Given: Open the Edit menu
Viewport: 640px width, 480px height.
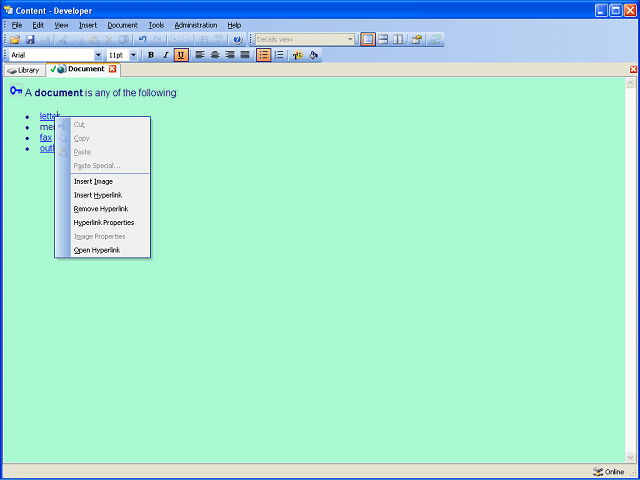Looking at the screenshot, I should pos(38,25).
